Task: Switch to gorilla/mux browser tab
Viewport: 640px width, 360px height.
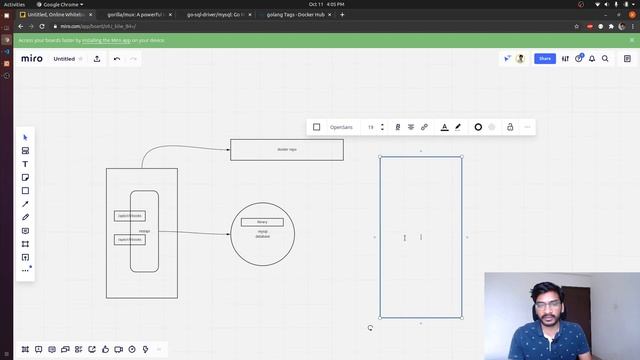Action: [135, 15]
